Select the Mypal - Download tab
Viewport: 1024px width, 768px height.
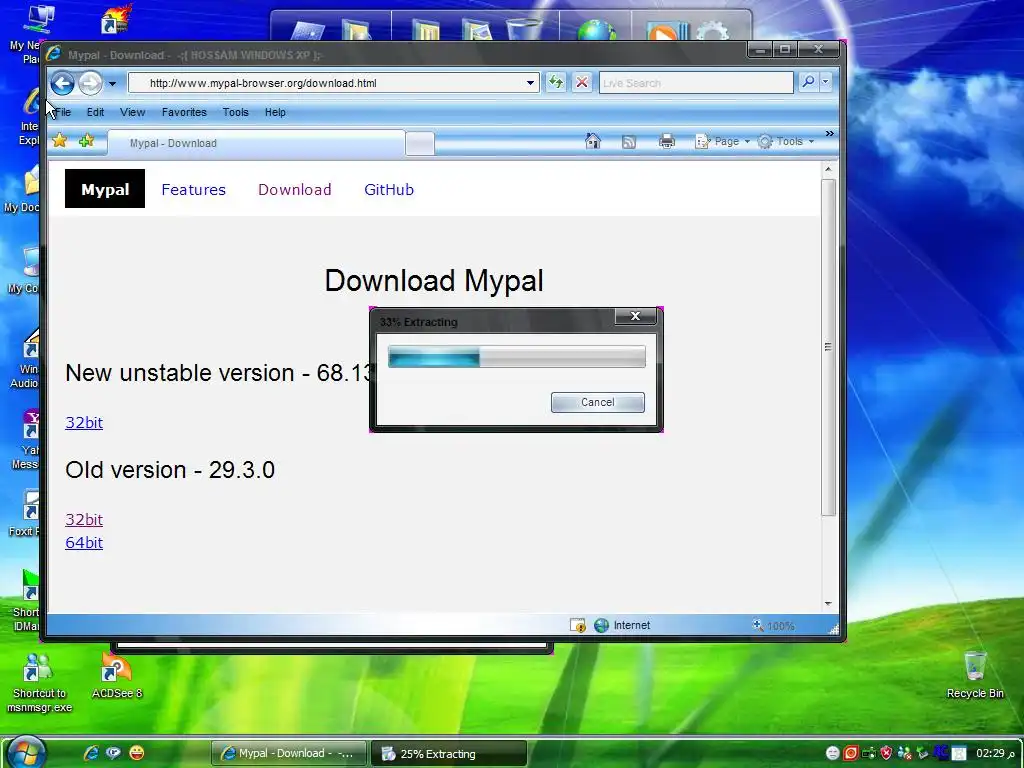[256, 143]
